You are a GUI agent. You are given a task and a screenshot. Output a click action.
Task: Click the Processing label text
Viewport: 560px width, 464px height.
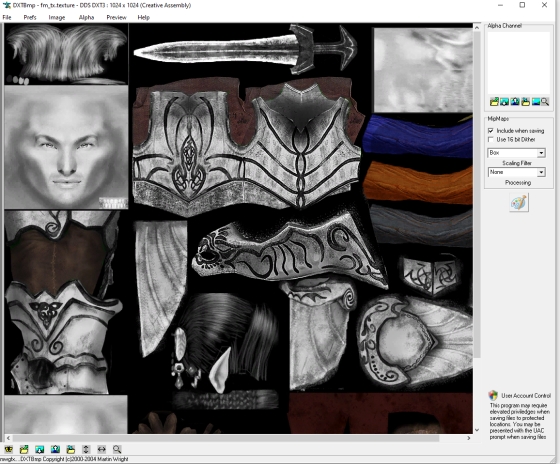coord(518,183)
